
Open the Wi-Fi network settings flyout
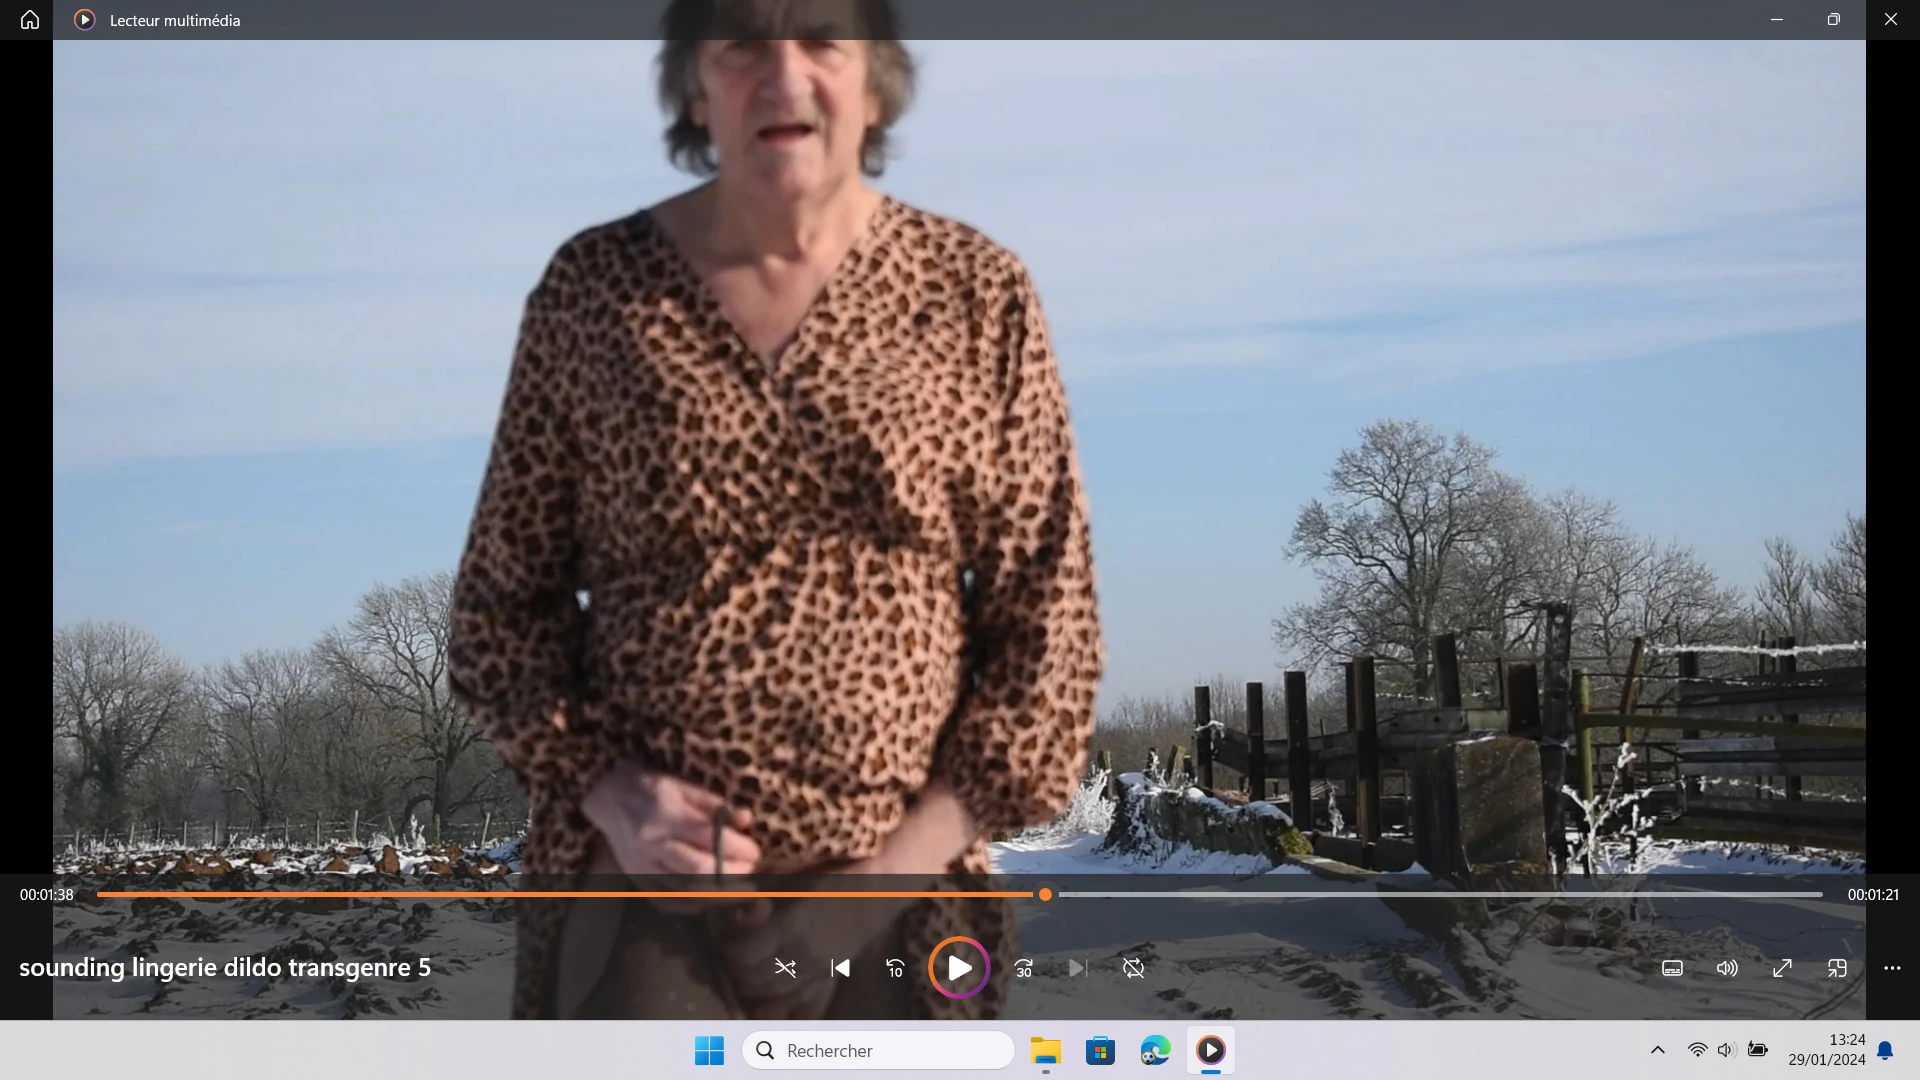[x=1697, y=1050]
